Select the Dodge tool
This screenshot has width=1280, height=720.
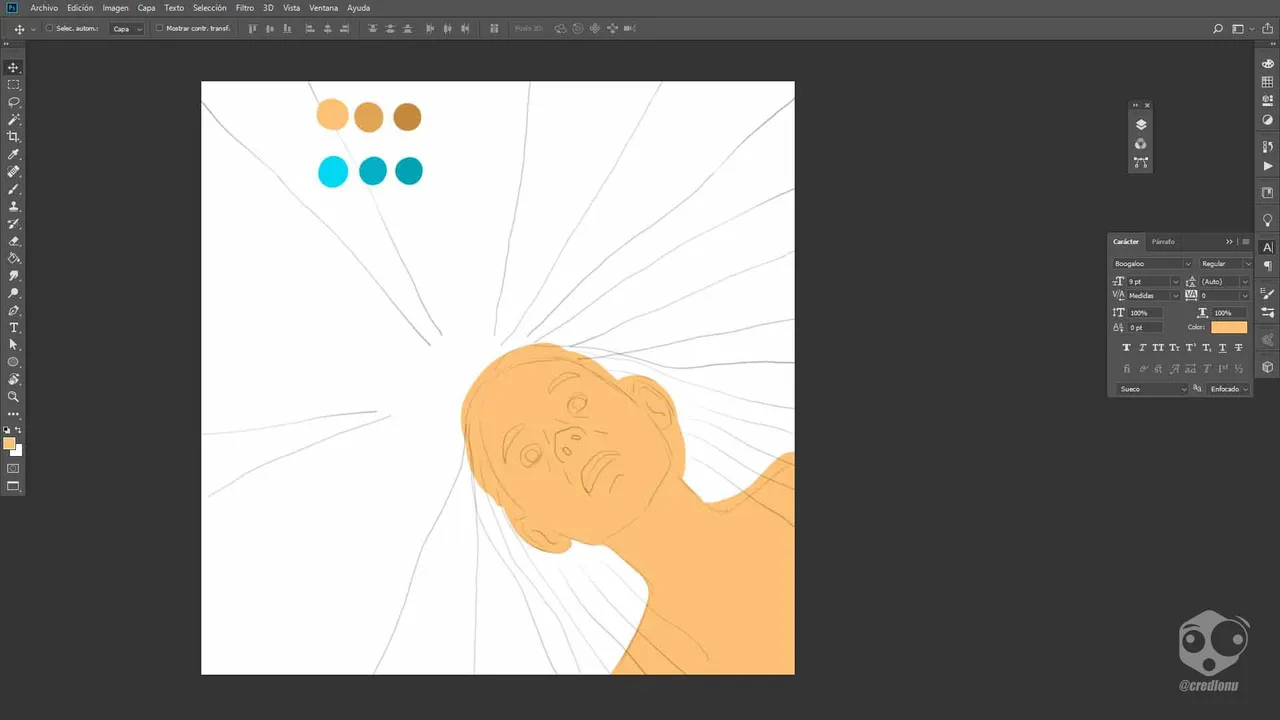pos(14,293)
